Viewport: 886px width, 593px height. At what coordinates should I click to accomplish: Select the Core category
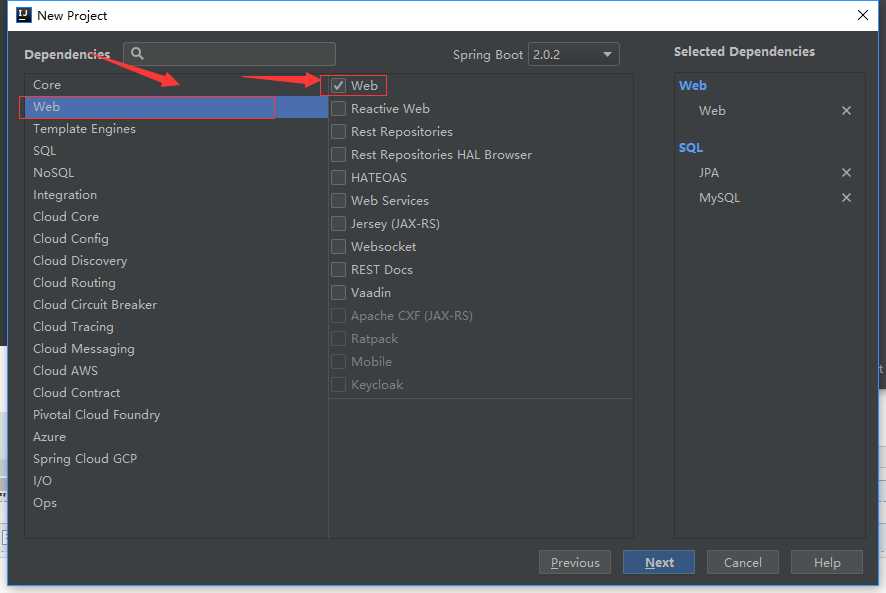(176, 85)
